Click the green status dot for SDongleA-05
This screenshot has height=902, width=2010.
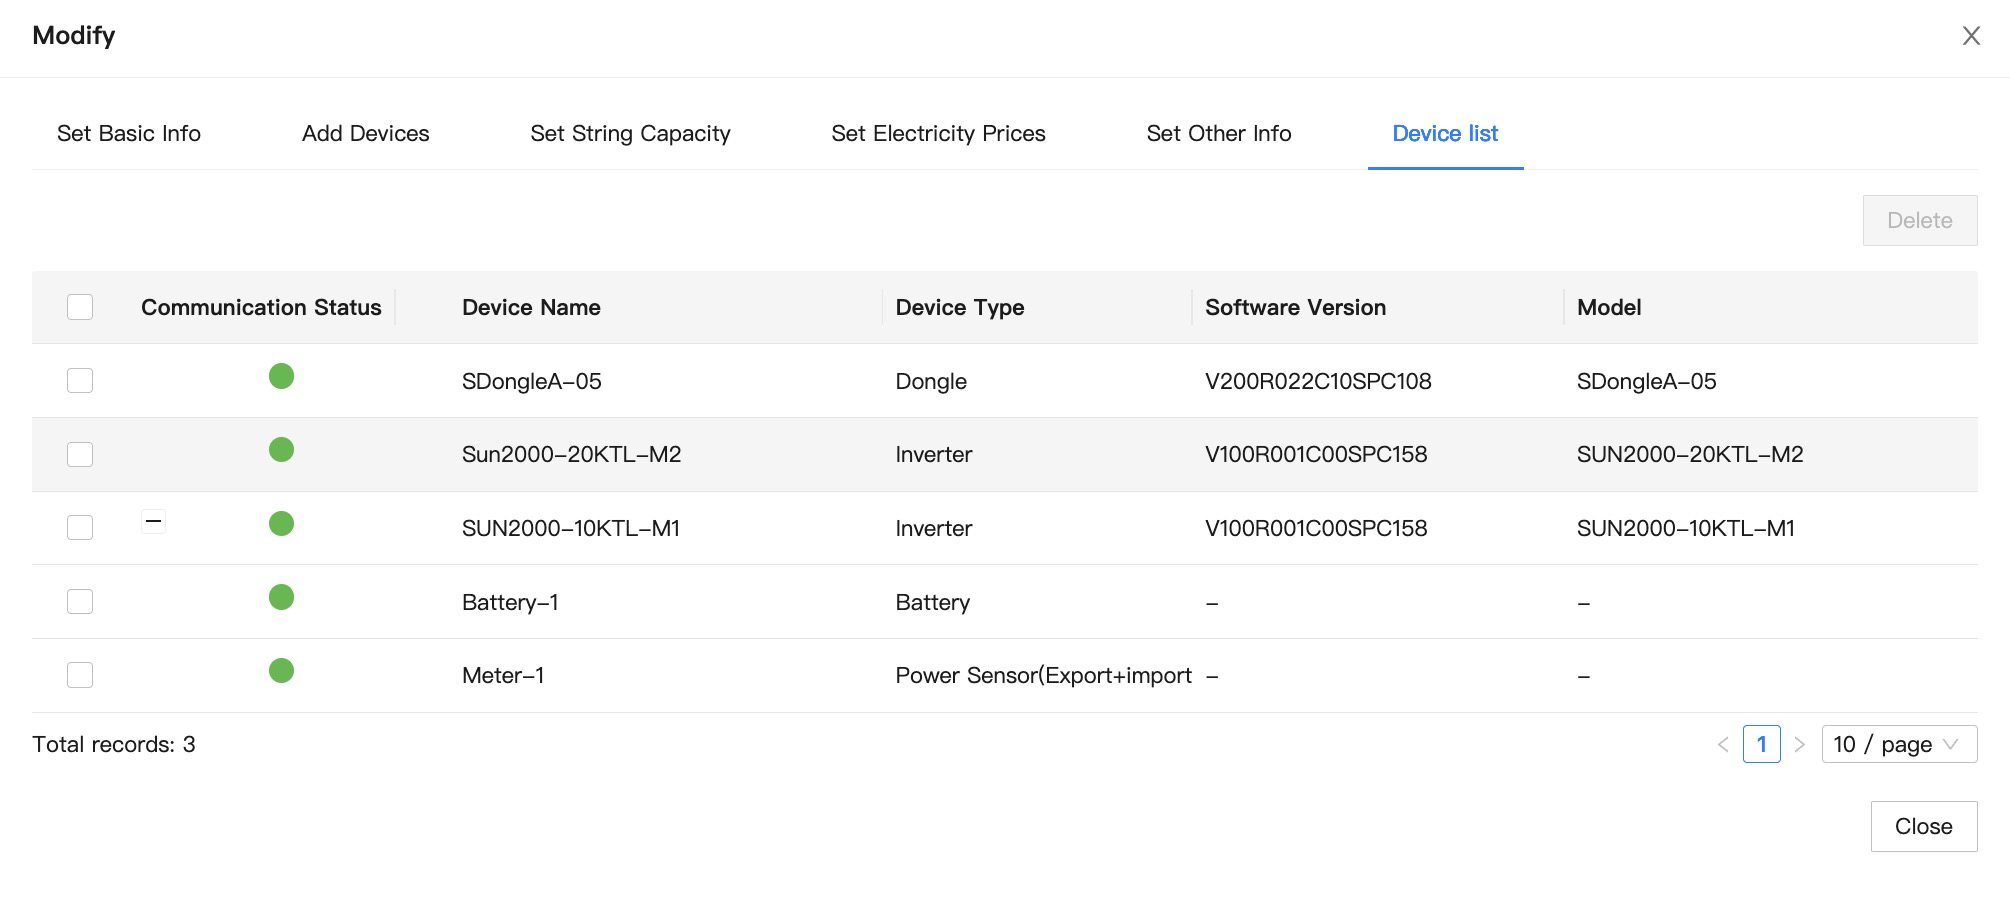pos(281,376)
